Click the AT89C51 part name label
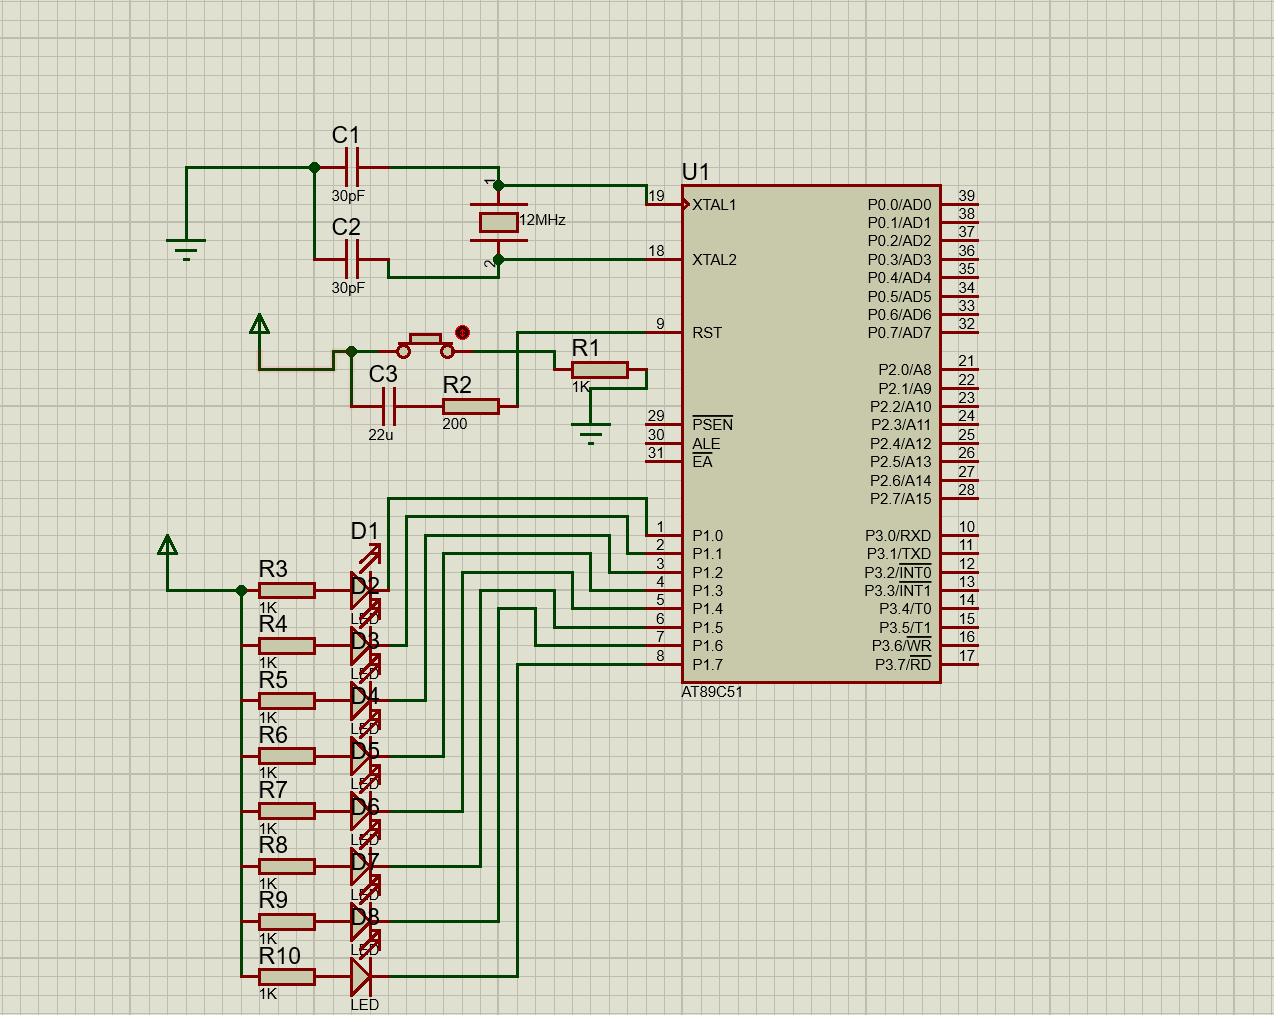Screen dimensions: 1274x1015 coord(712,692)
